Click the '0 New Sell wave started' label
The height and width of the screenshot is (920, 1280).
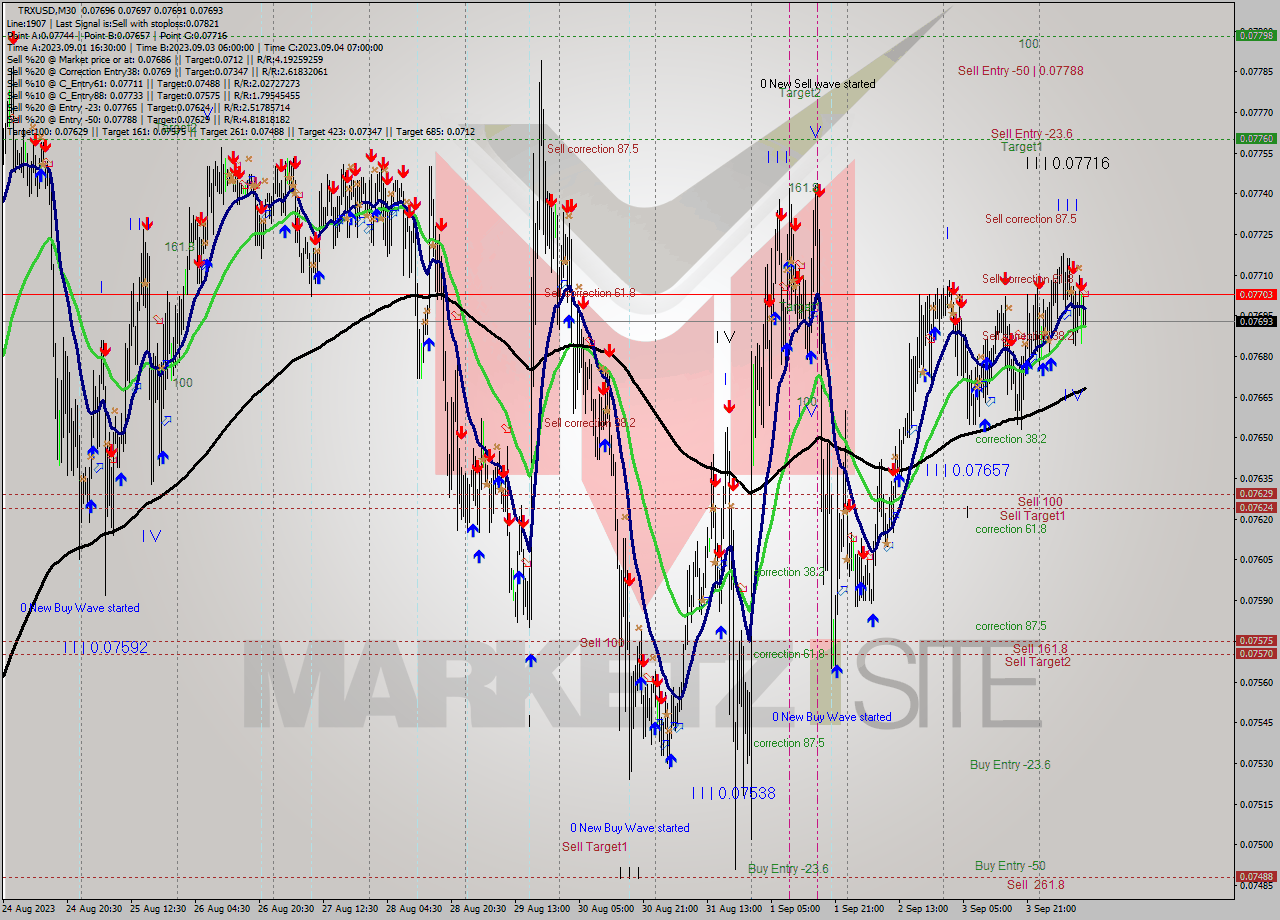coord(817,84)
